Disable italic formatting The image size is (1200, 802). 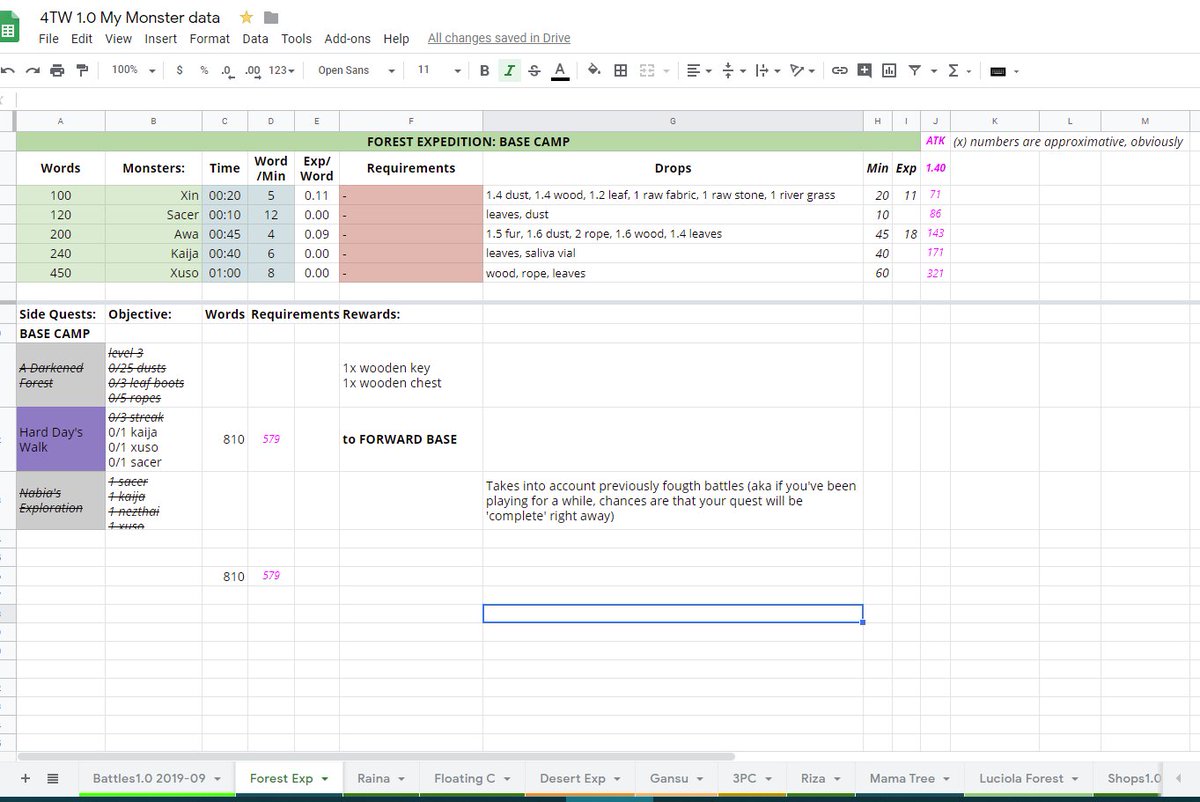pyautogui.click(x=509, y=70)
